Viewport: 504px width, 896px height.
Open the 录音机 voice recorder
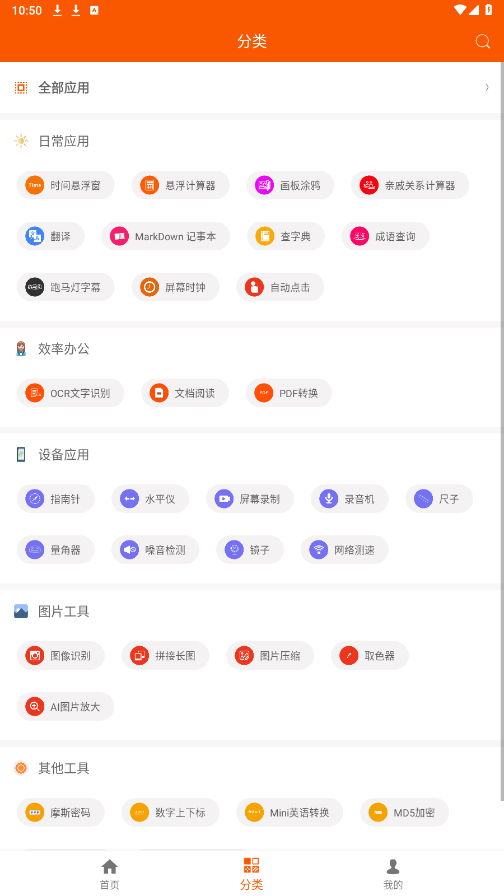350,499
